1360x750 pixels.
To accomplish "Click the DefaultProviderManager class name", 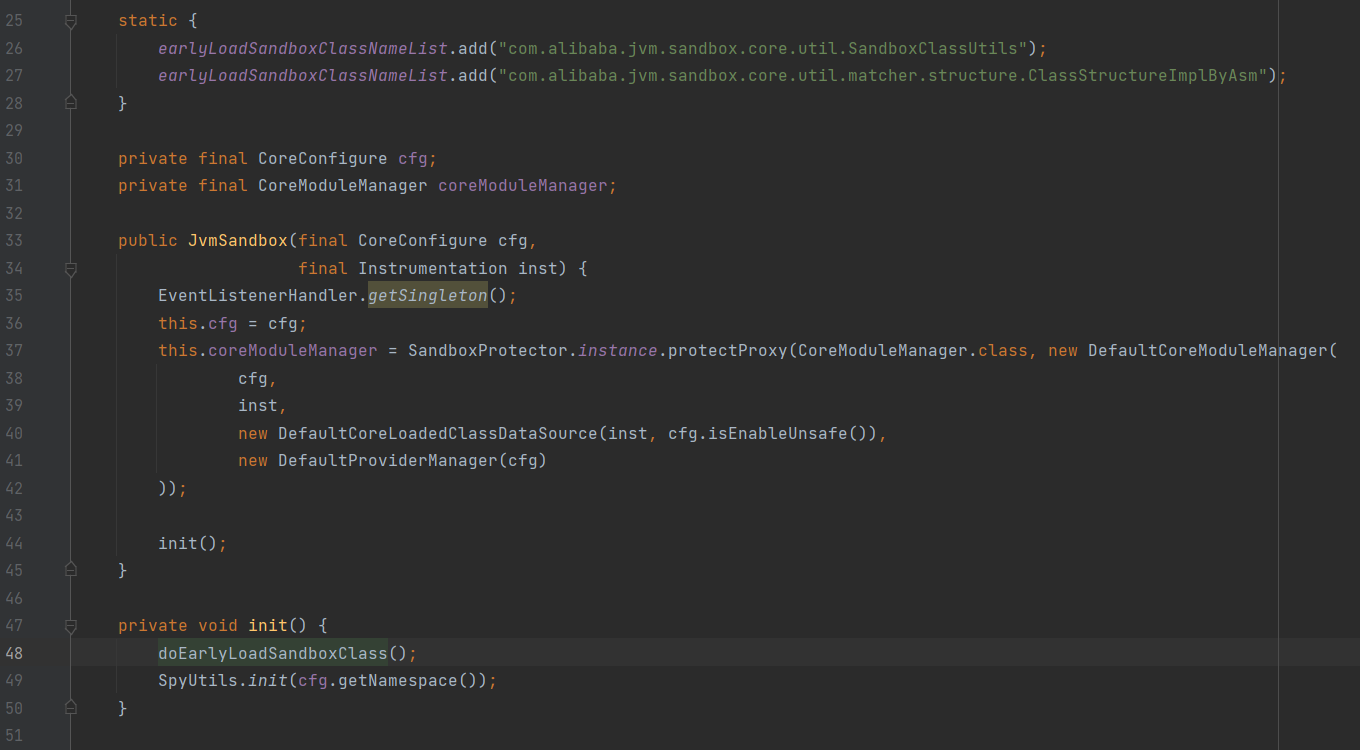I will (x=387, y=461).
